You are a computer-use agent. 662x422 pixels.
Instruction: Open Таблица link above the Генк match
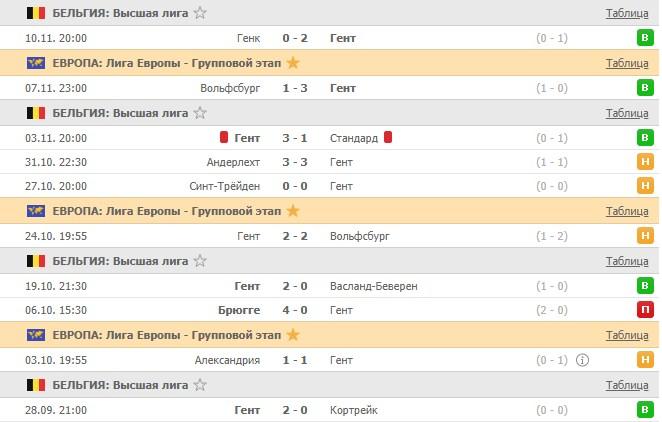[x=627, y=13]
